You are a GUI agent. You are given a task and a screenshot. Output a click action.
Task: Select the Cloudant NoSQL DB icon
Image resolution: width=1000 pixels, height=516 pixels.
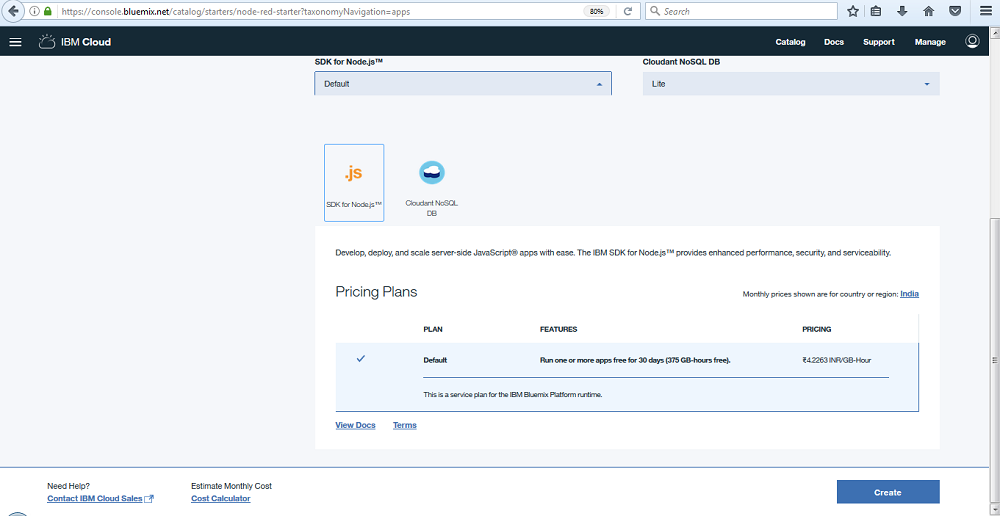pyautogui.click(x=432, y=173)
